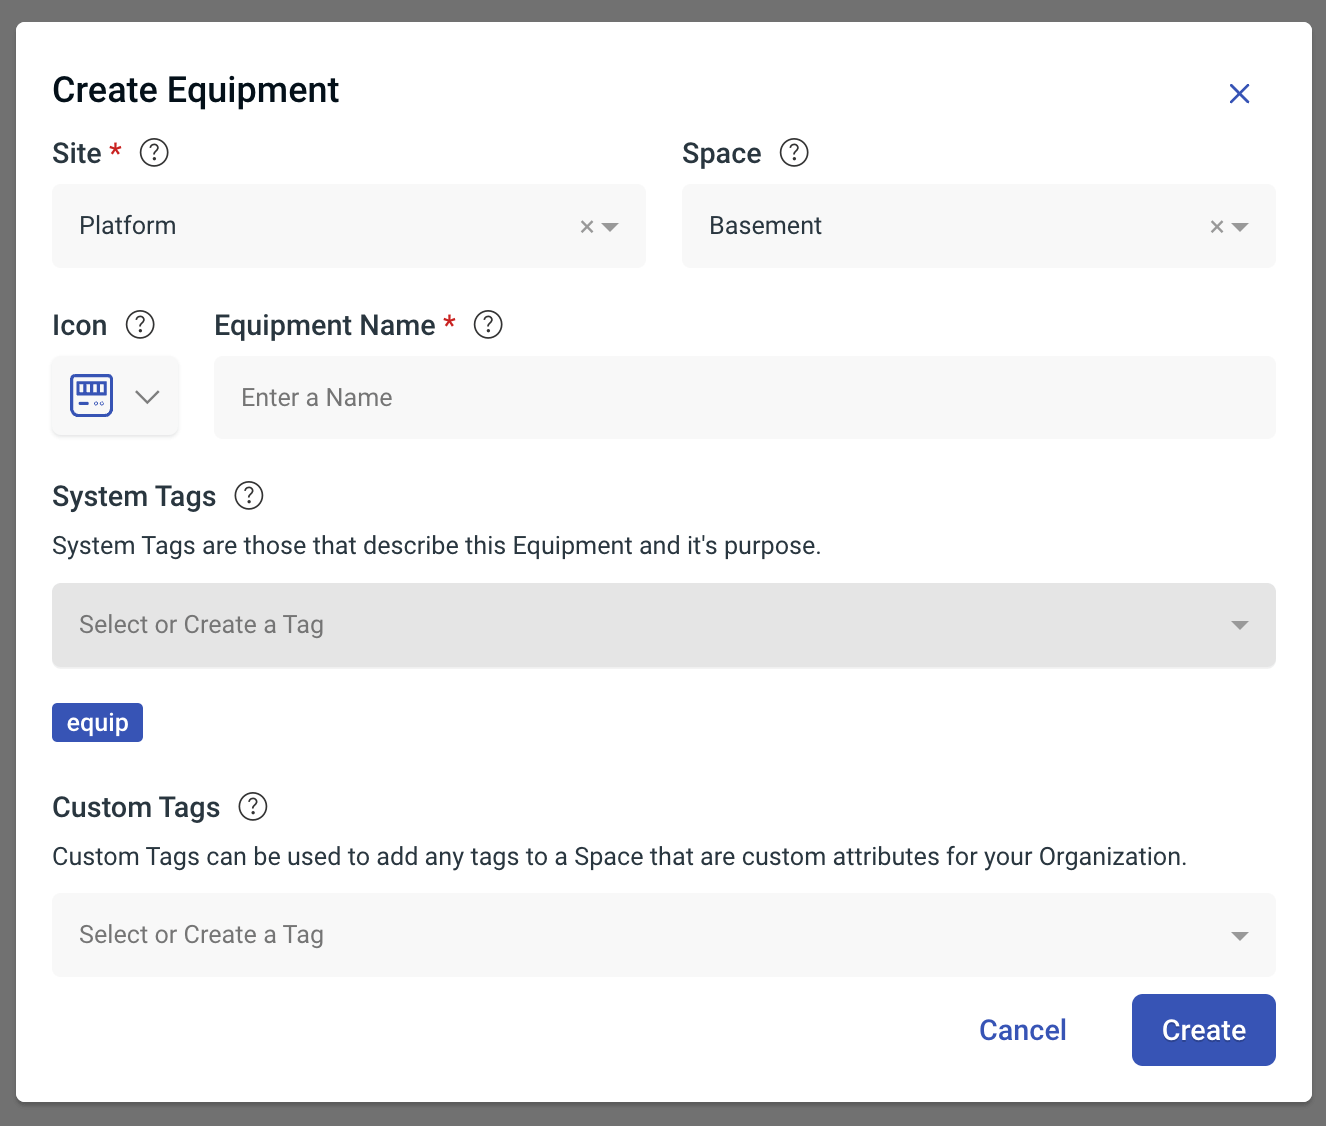Clear the Platform site selection

coord(587,227)
